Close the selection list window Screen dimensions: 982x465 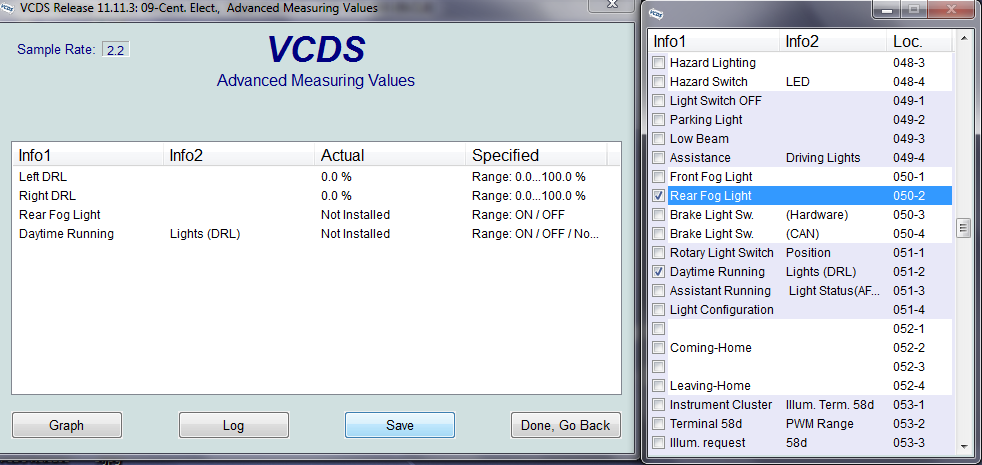click(x=951, y=10)
